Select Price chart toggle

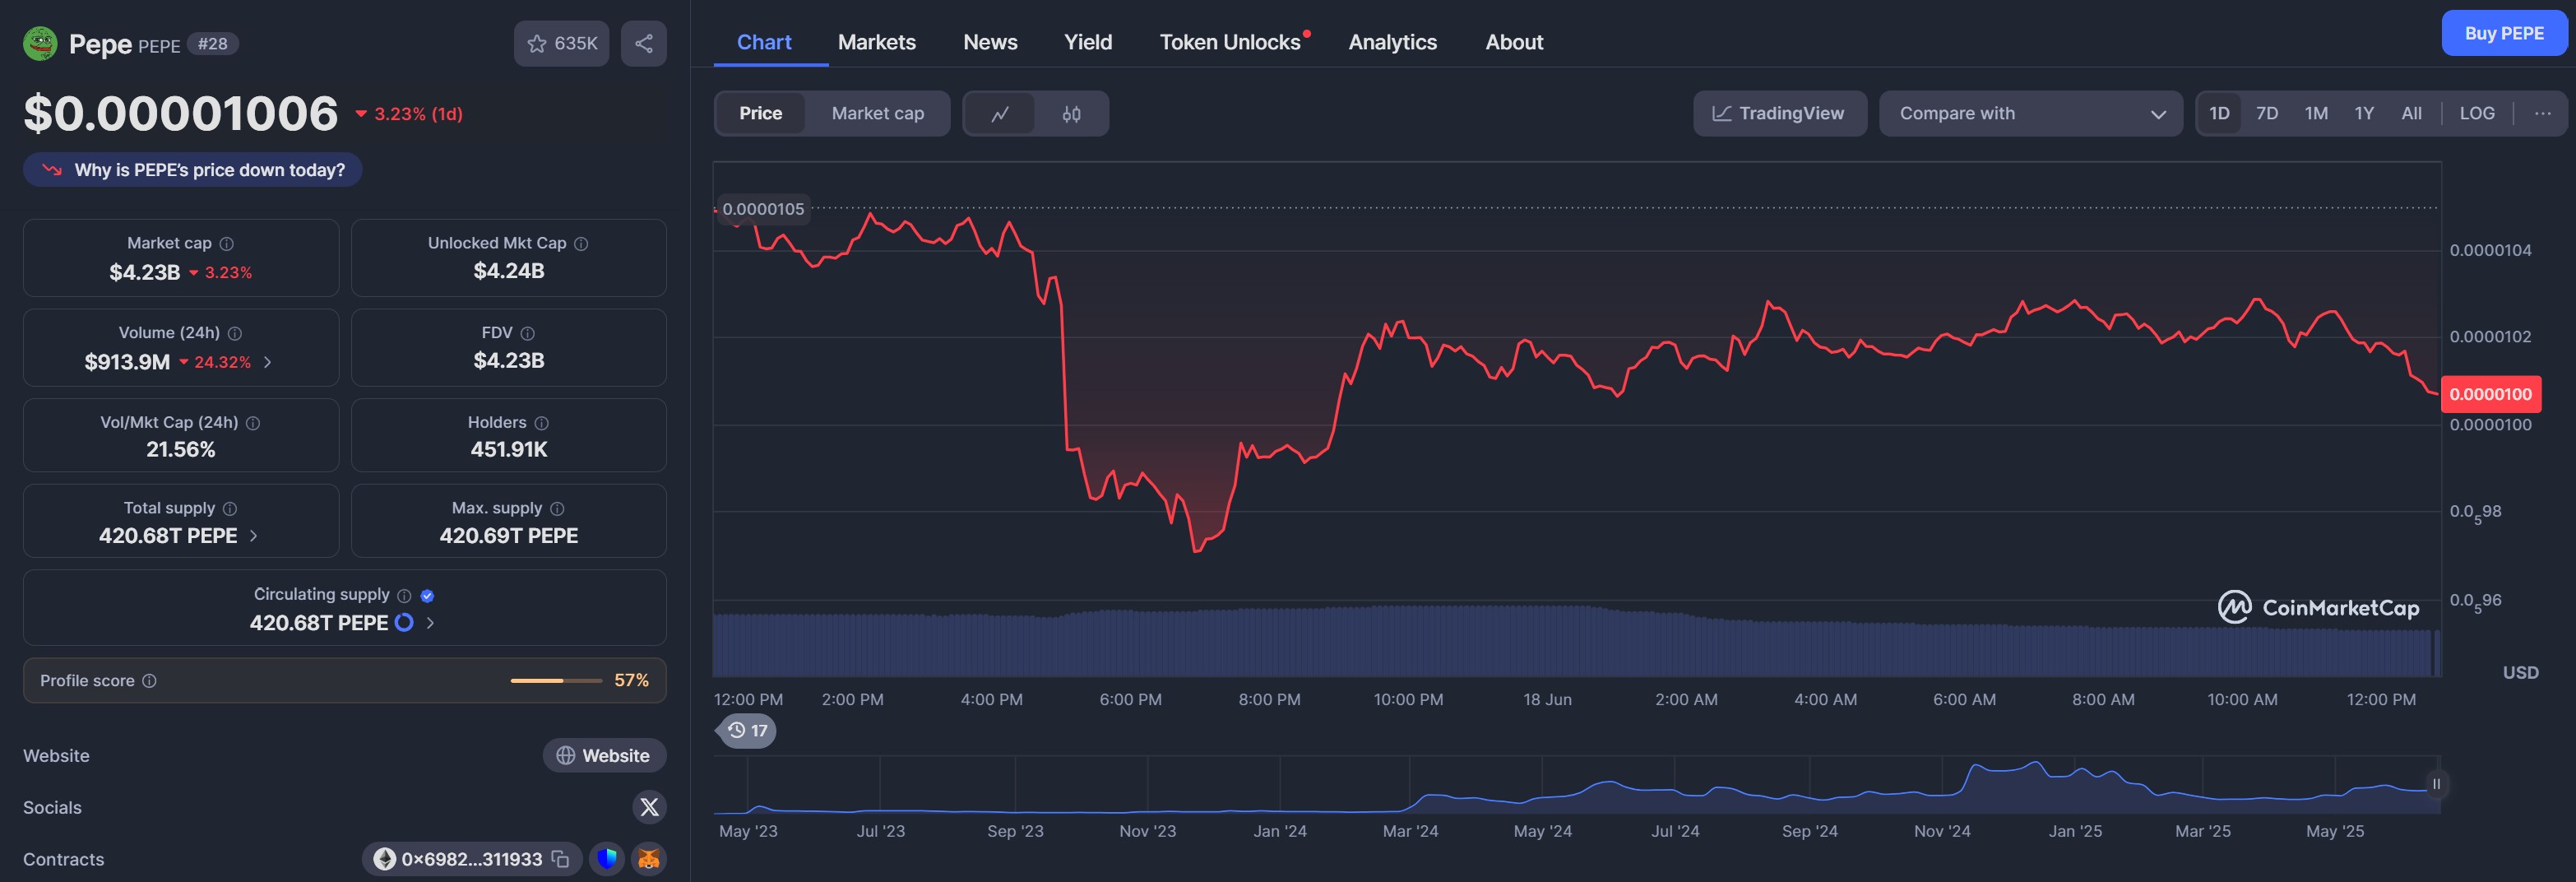pos(760,113)
